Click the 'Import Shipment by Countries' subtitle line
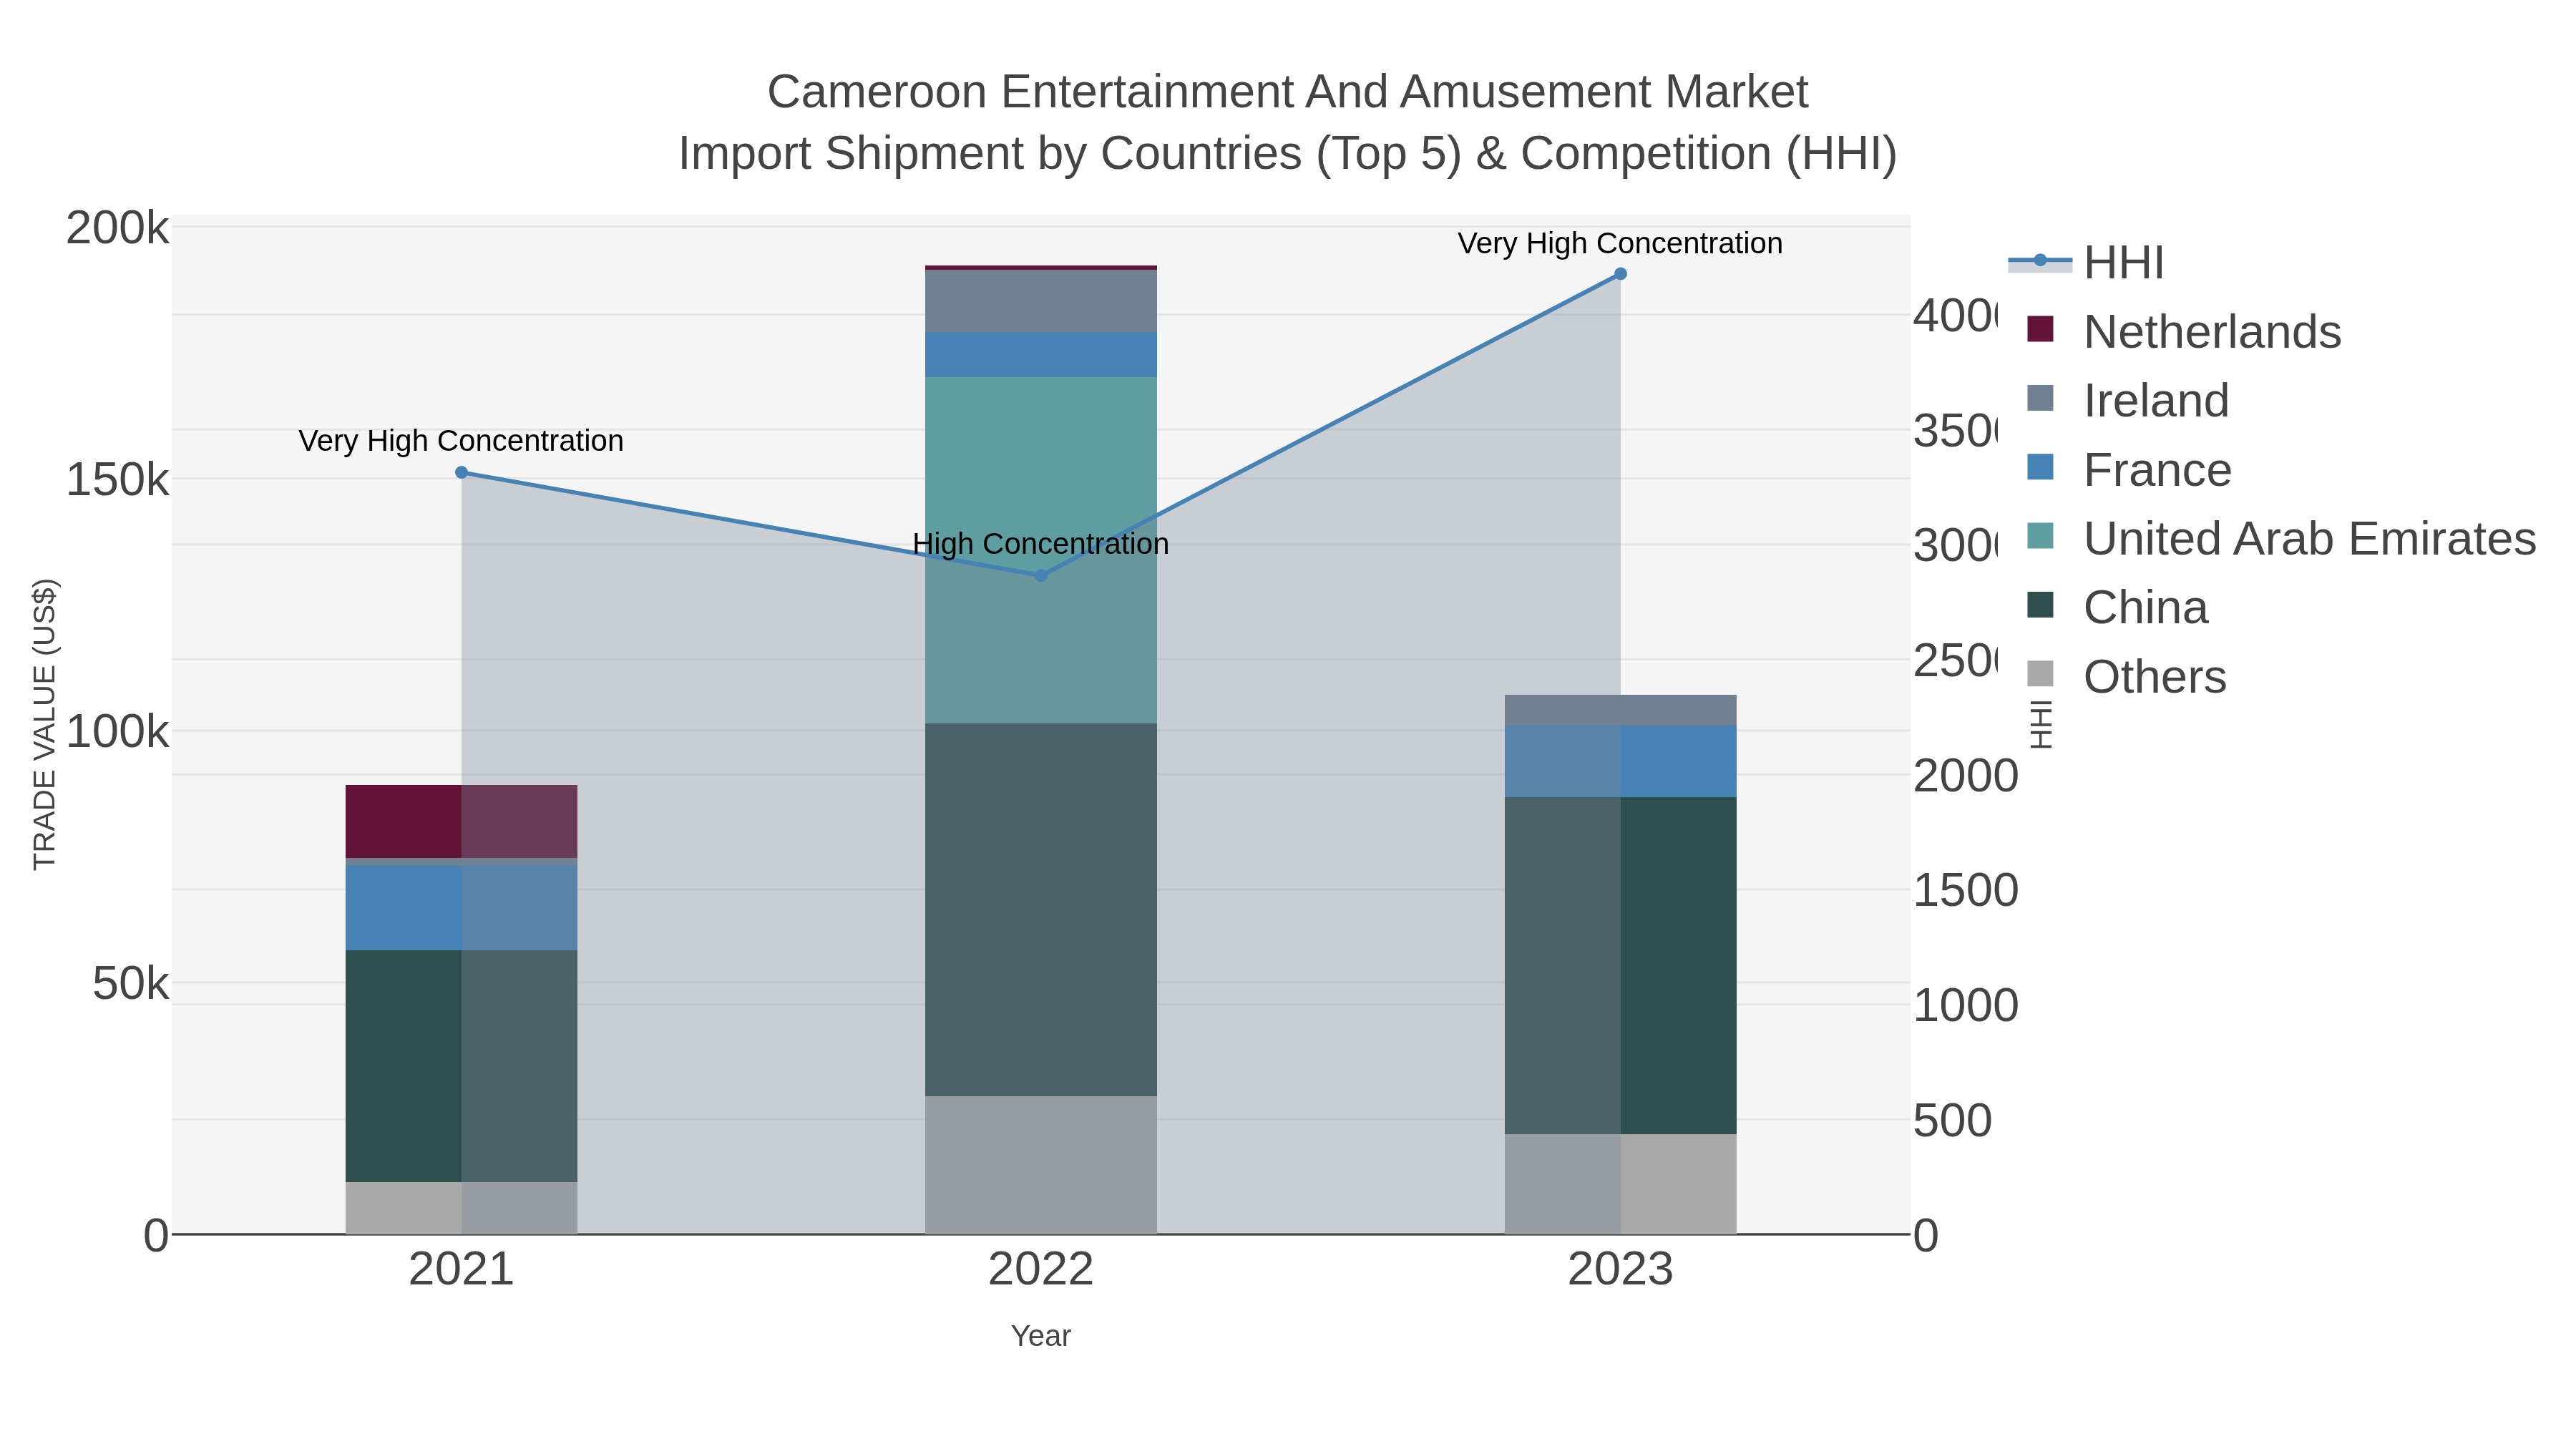Screen dimensions: 2576x1449 (1287, 154)
